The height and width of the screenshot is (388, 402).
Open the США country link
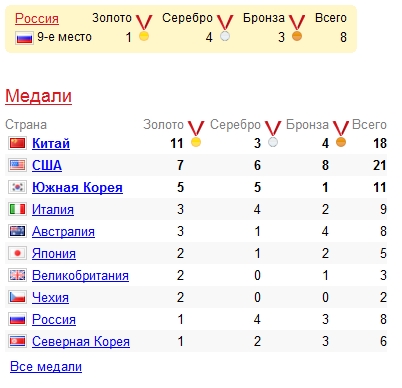(47, 165)
